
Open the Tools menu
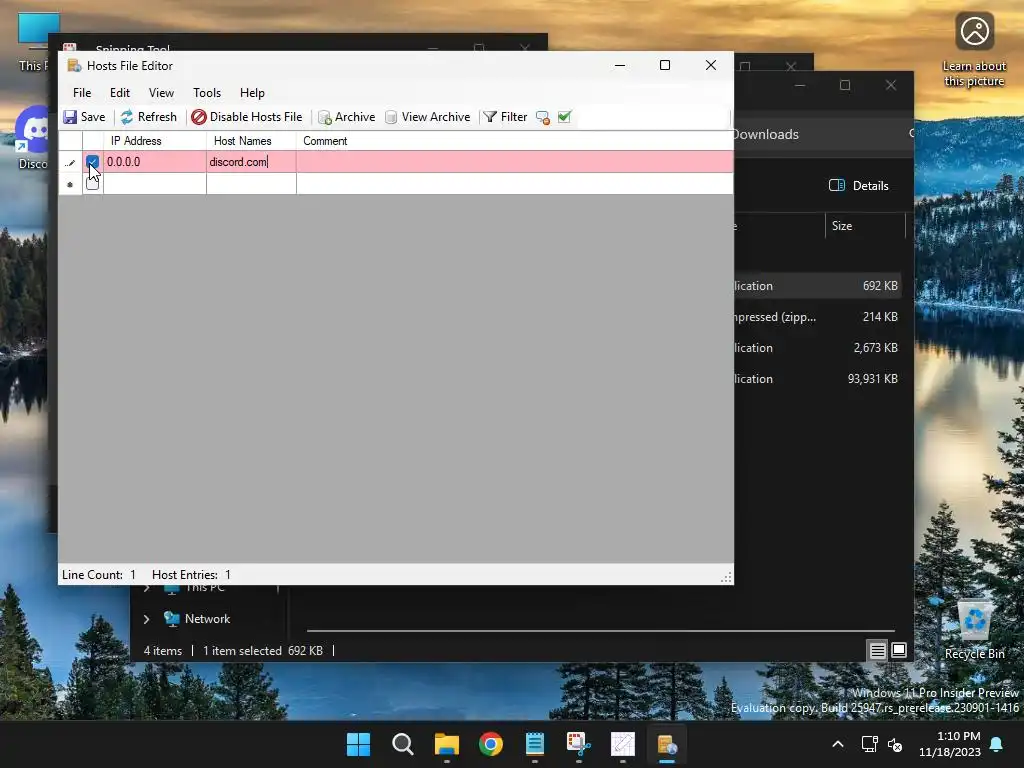pyautogui.click(x=207, y=93)
